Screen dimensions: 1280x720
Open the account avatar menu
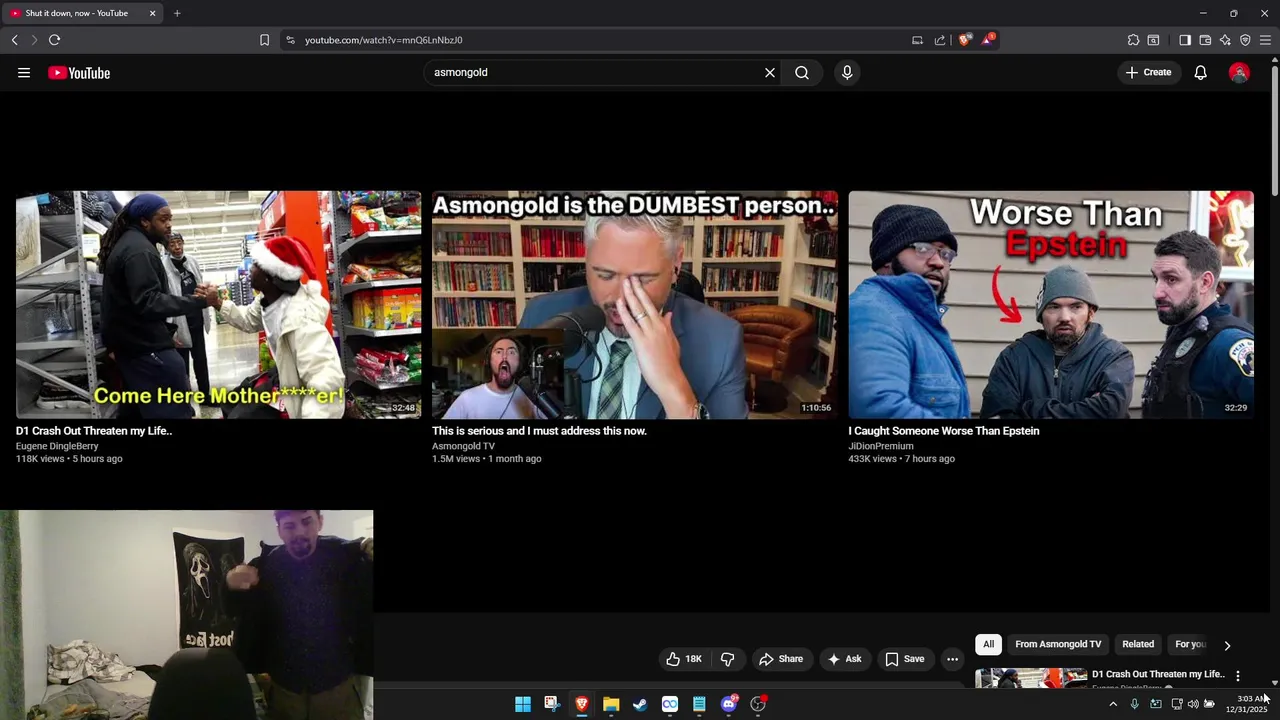(x=1239, y=73)
